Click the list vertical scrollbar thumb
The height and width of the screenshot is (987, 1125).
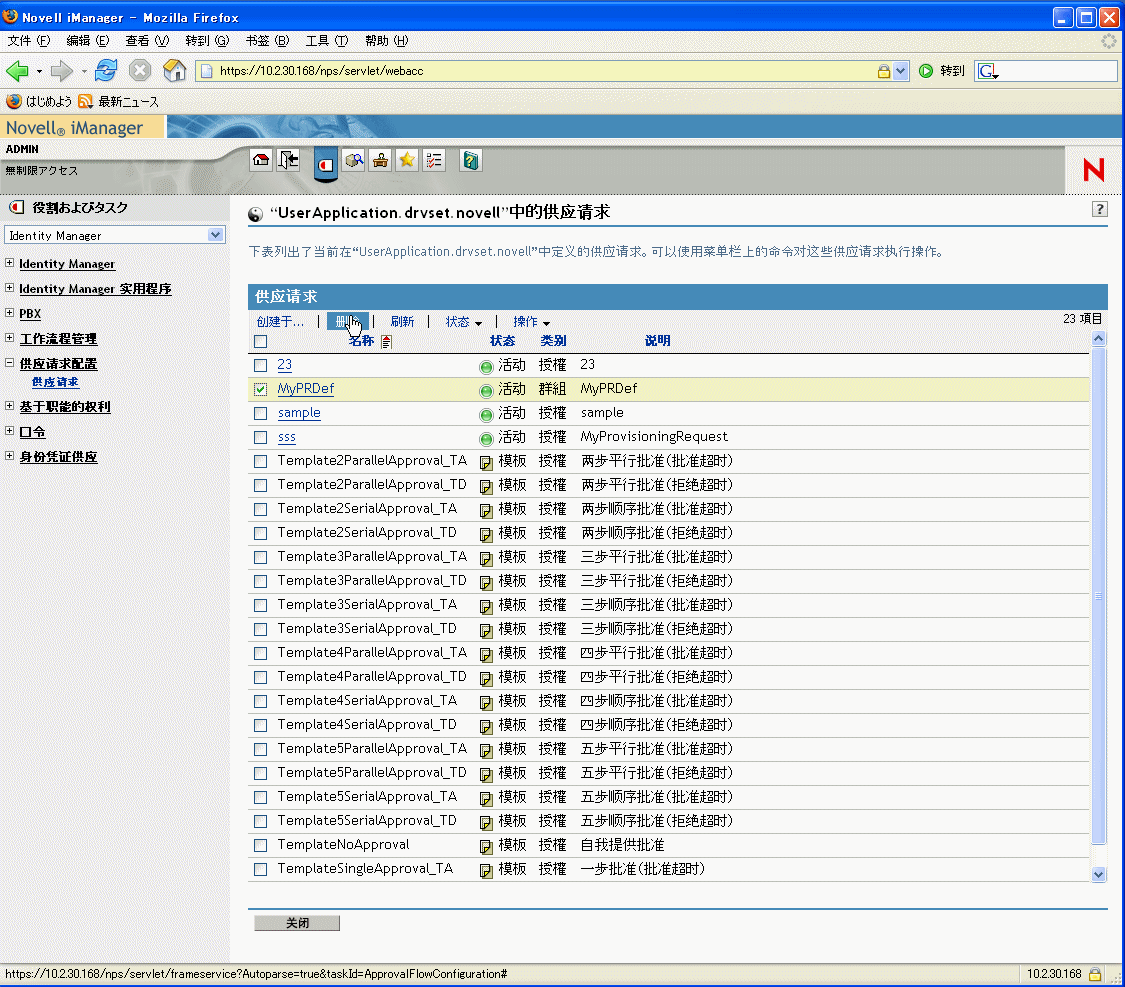(x=1098, y=595)
